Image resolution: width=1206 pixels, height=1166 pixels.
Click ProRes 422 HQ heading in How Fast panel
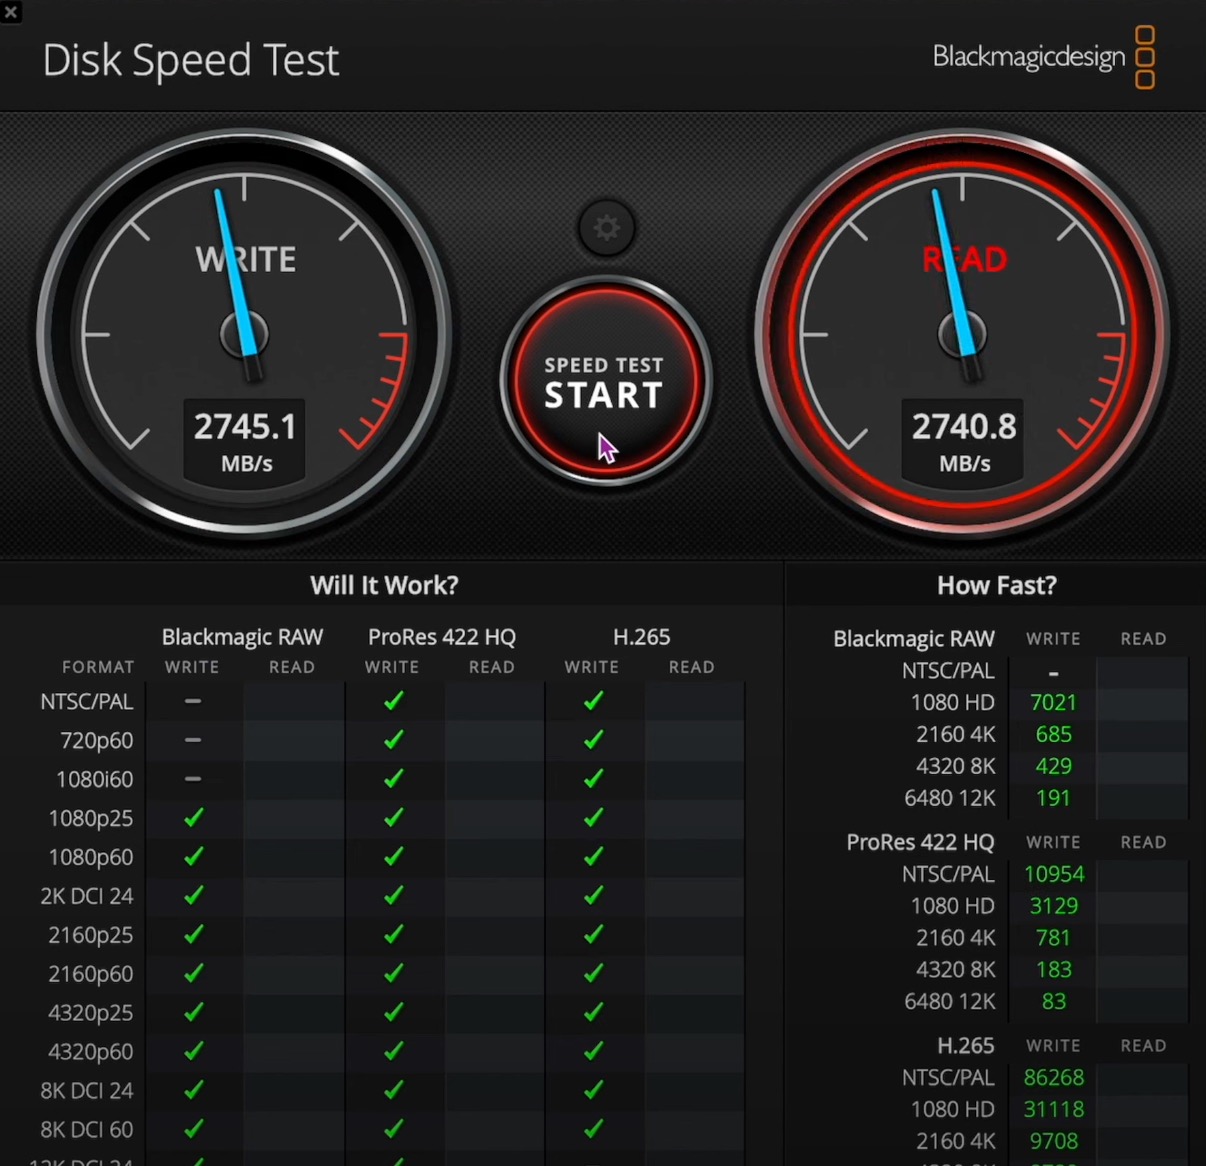point(920,842)
